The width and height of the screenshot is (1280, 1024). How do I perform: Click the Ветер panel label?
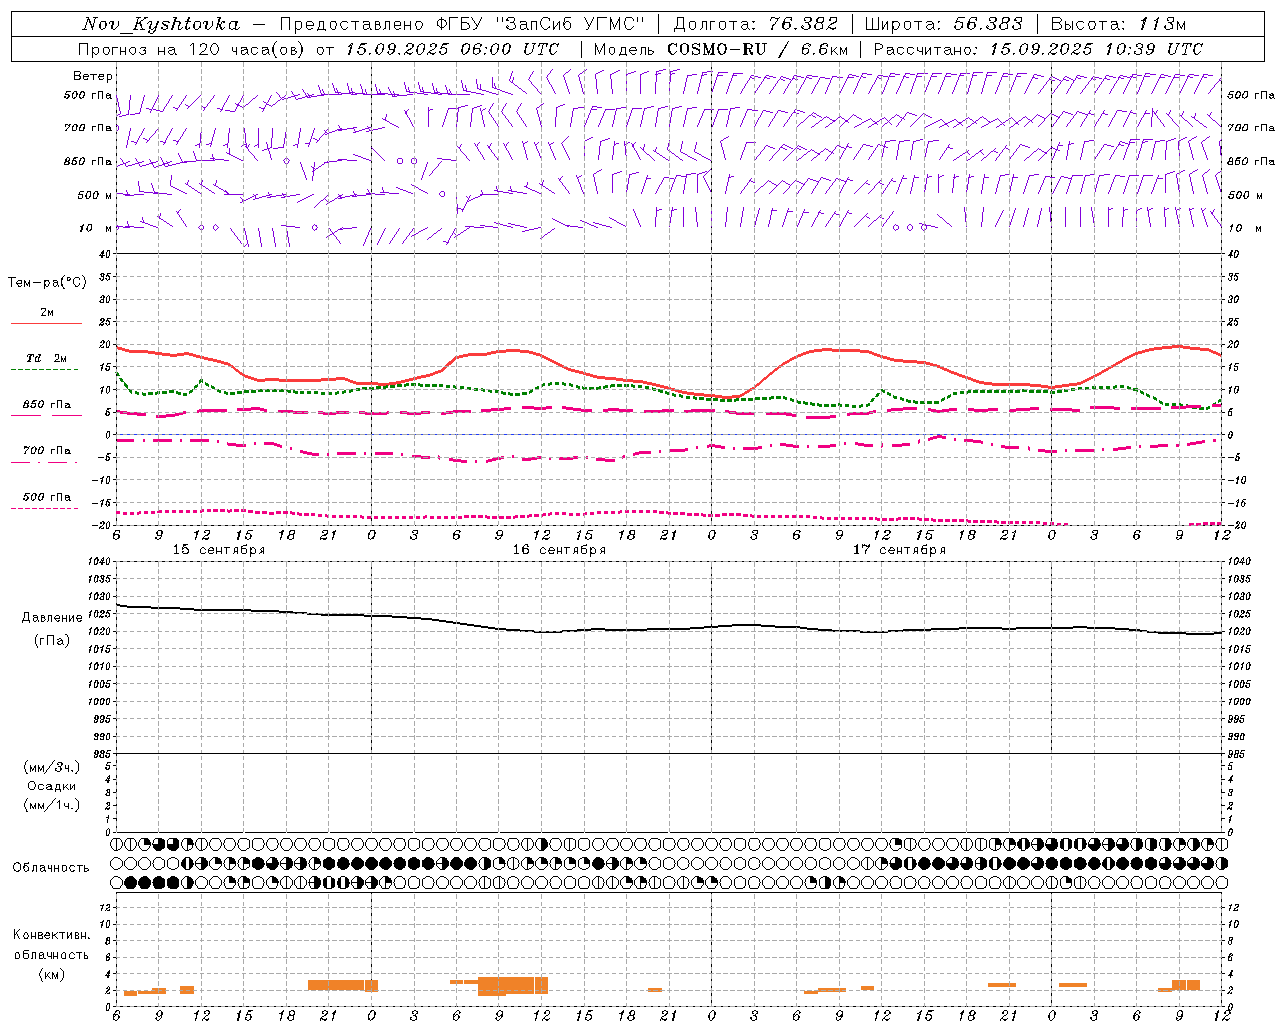pos(93,76)
